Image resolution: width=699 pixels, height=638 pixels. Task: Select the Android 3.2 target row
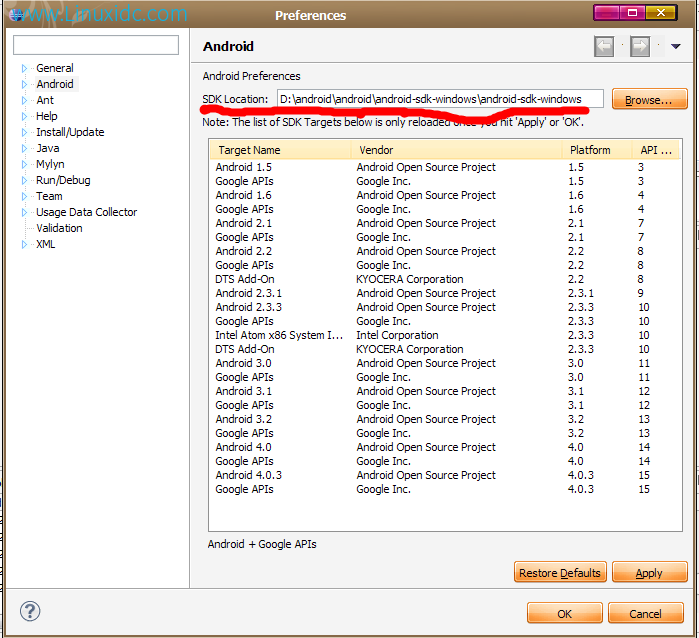point(445,420)
